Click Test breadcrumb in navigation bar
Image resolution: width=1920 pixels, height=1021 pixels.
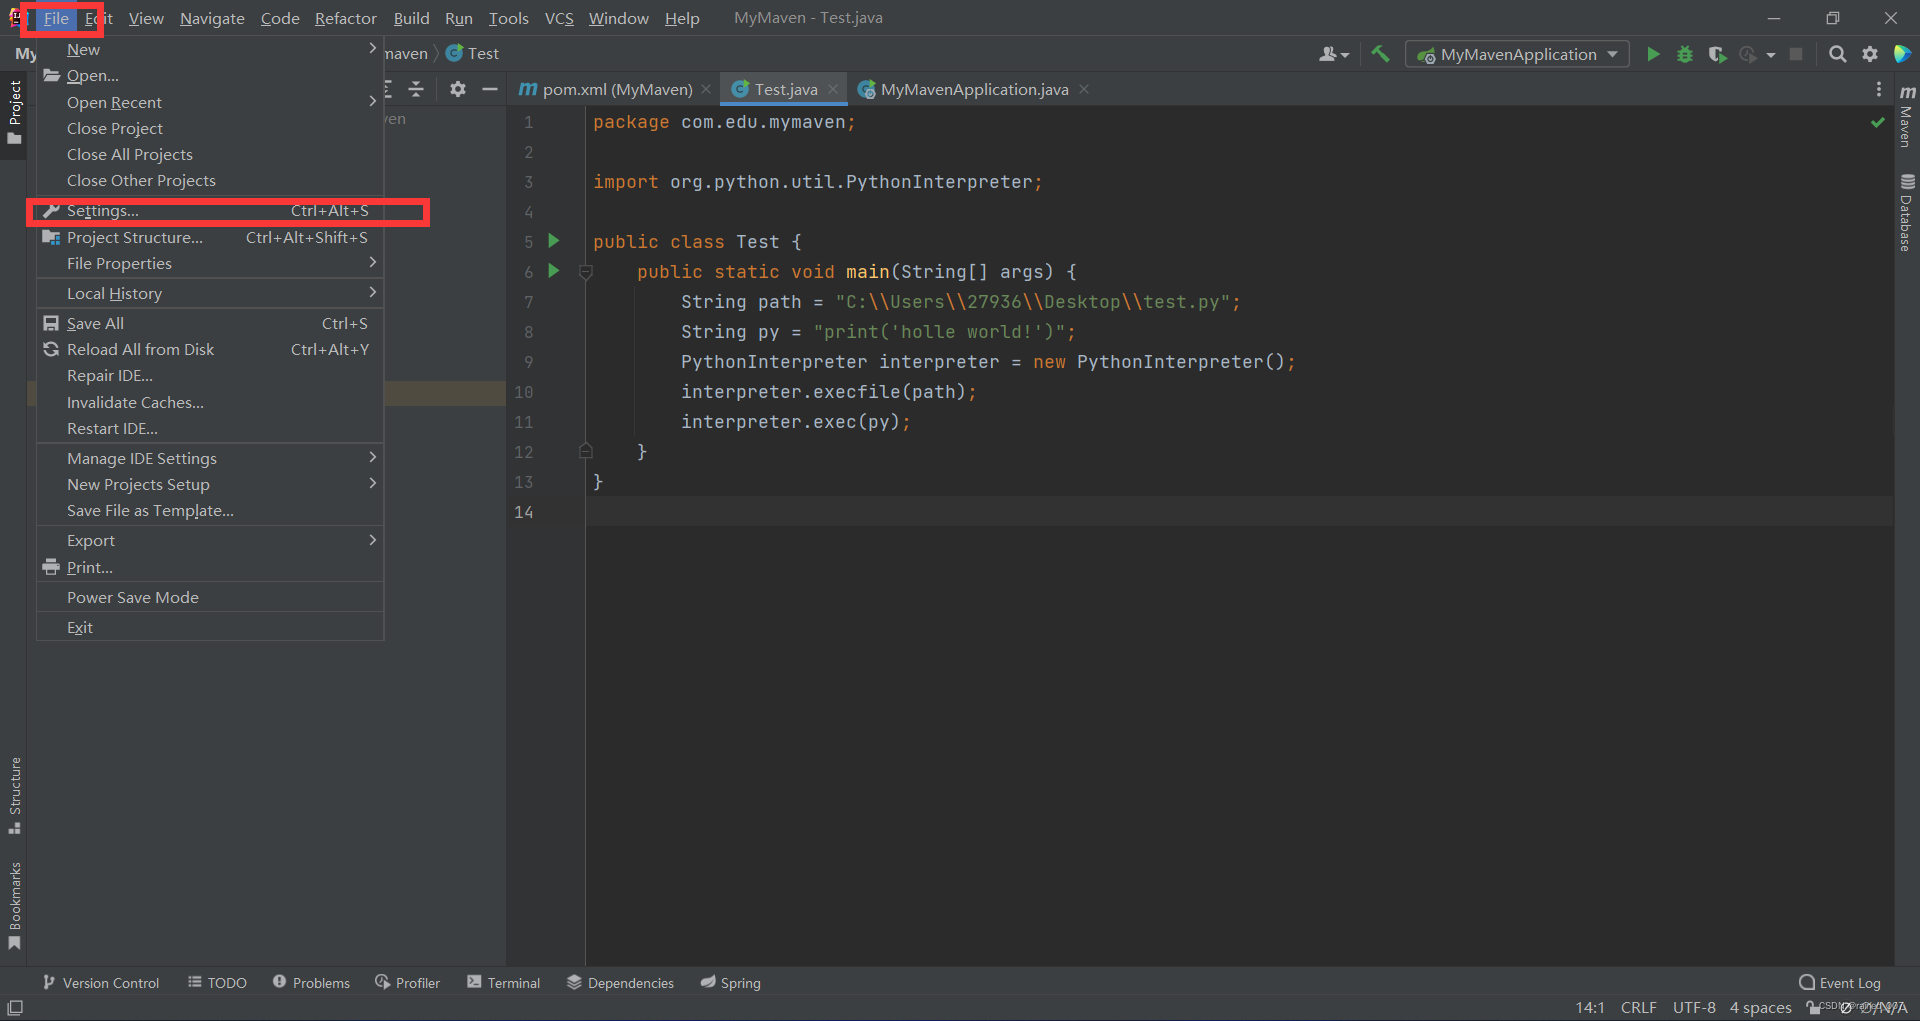pyautogui.click(x=473, y=54)
